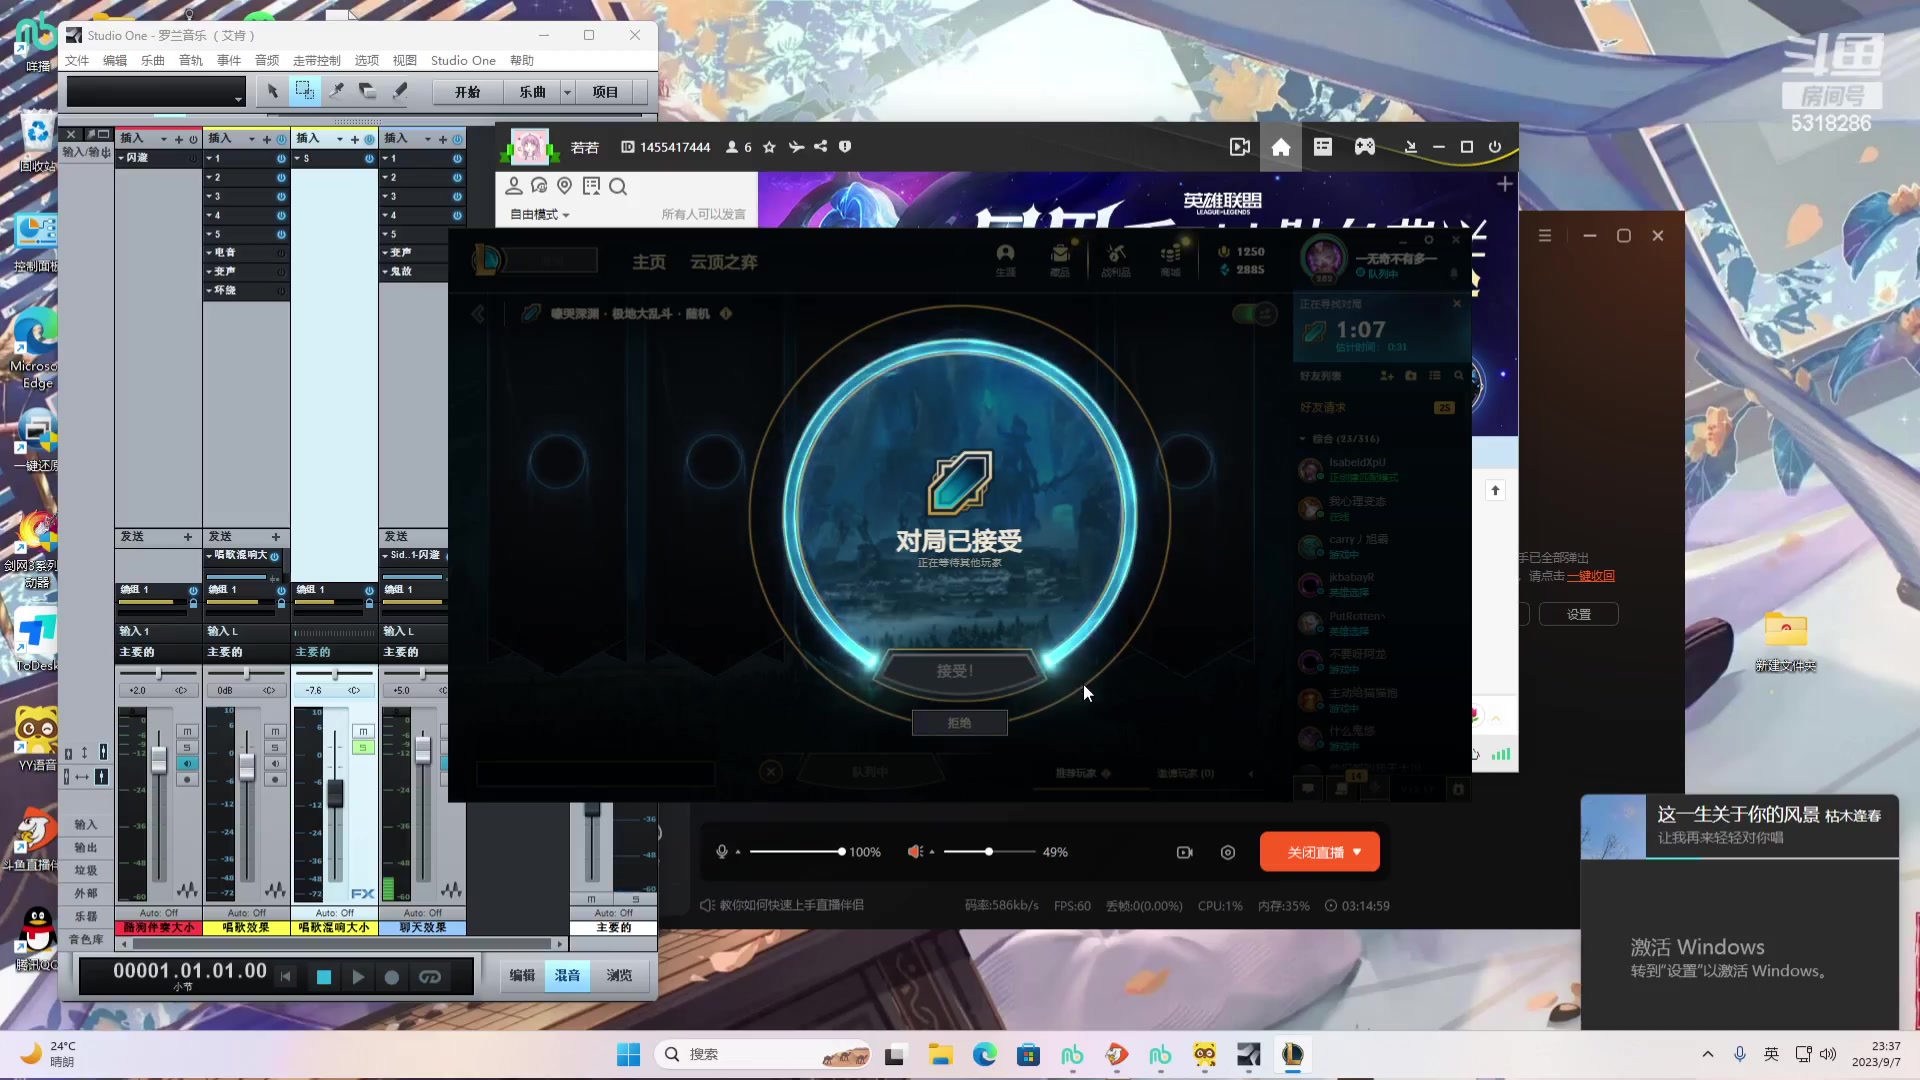Select the eyedropper tool in Studio One toolbar
This screenshot has width=1920, height=1080.
pos(336,91)
